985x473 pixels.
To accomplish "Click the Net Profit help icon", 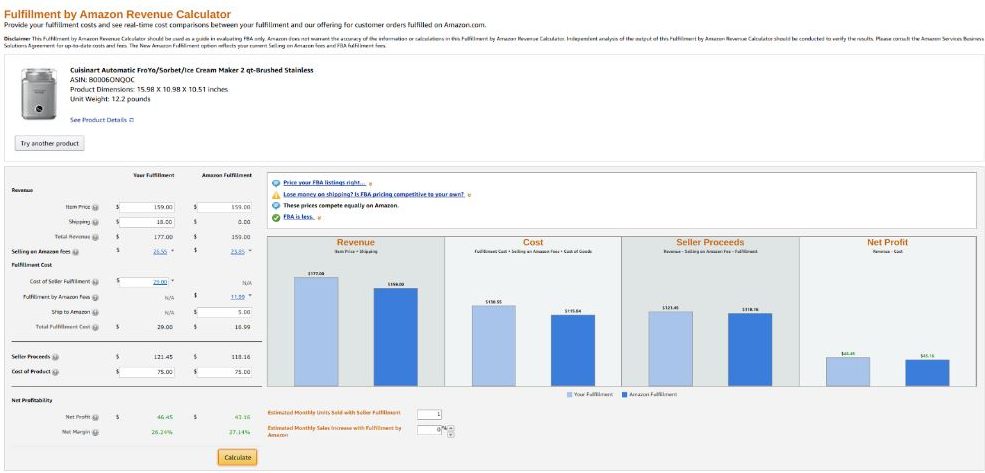I will coord(95,417).
